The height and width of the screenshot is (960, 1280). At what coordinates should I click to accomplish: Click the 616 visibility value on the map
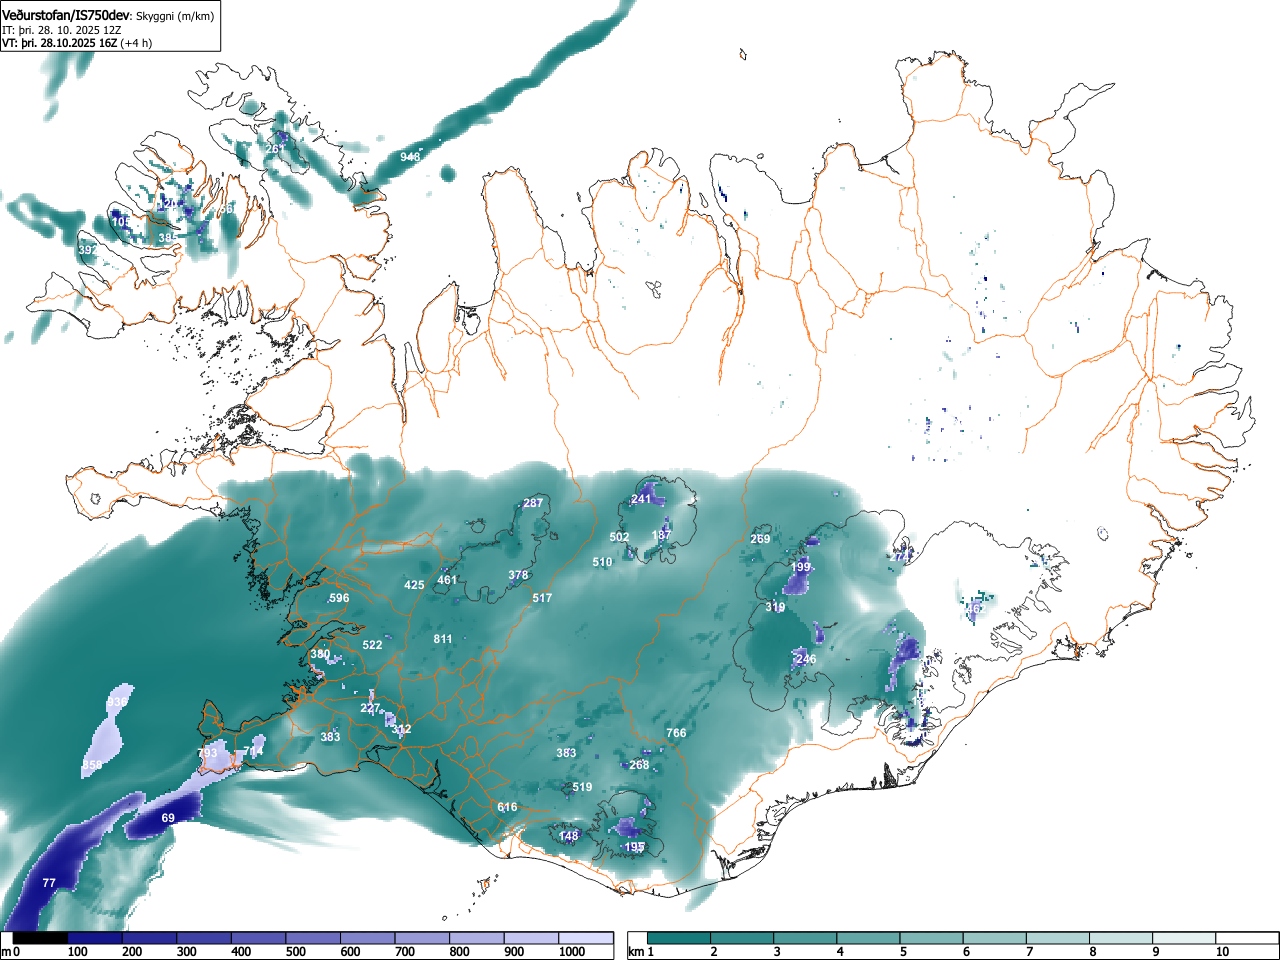[507, 807]
